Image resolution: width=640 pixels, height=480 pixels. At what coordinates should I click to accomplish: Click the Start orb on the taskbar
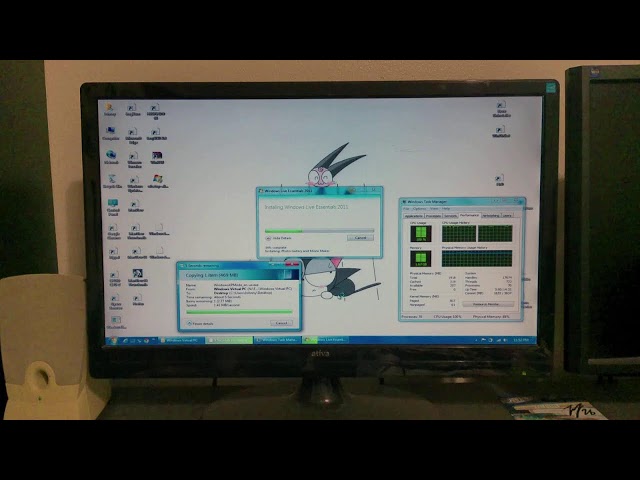click(x=113, y=340)
